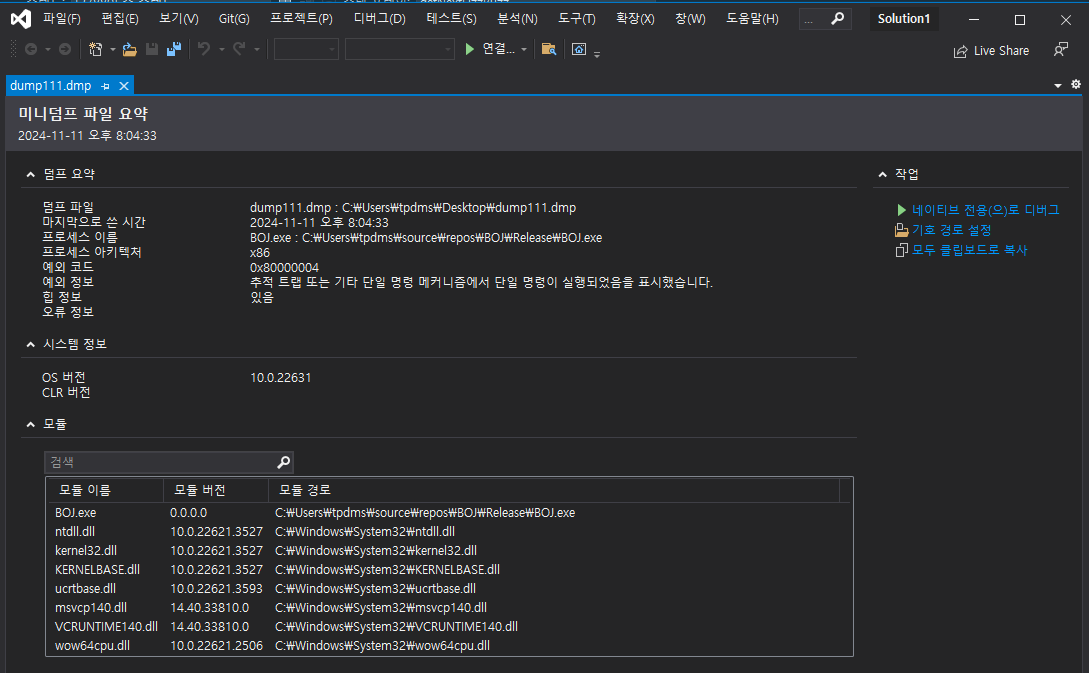This screenshot has width=1089, height=673.
Task: Open the 창(W) menu
Action: (690, 19)
